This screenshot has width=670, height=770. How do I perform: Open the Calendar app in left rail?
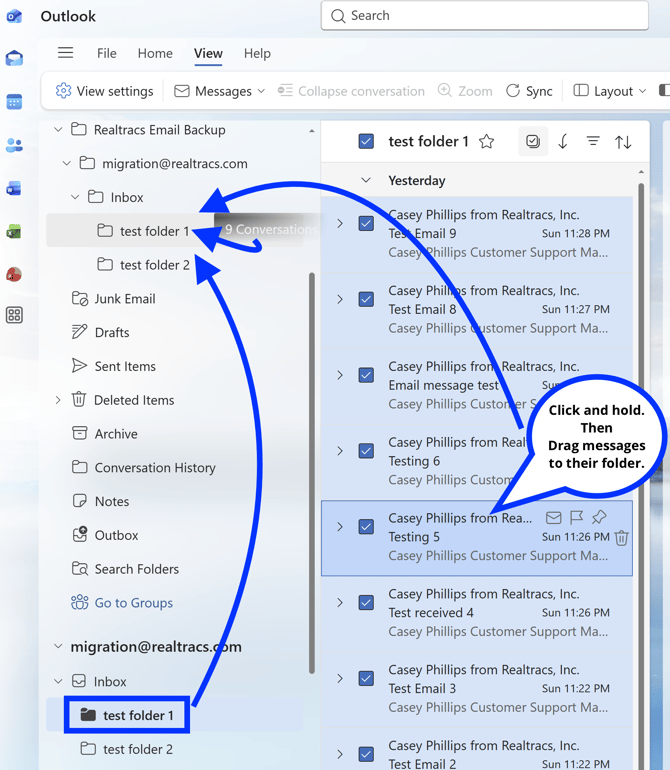pyautogui.click(x=14, y=102)
